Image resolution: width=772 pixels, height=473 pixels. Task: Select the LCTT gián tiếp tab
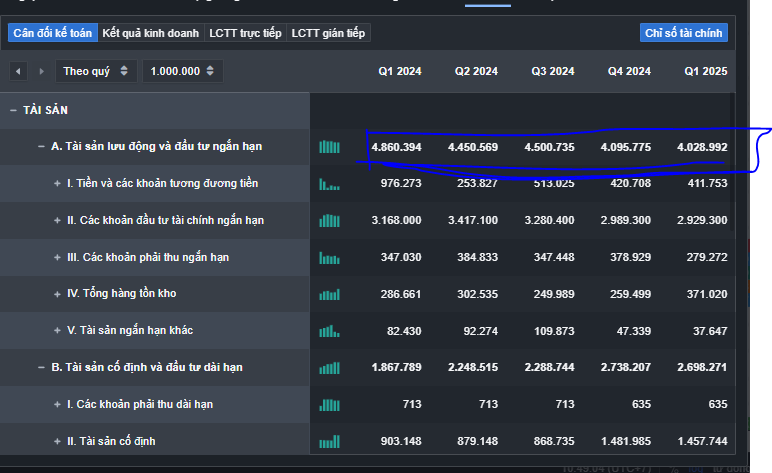coord(329,33)
